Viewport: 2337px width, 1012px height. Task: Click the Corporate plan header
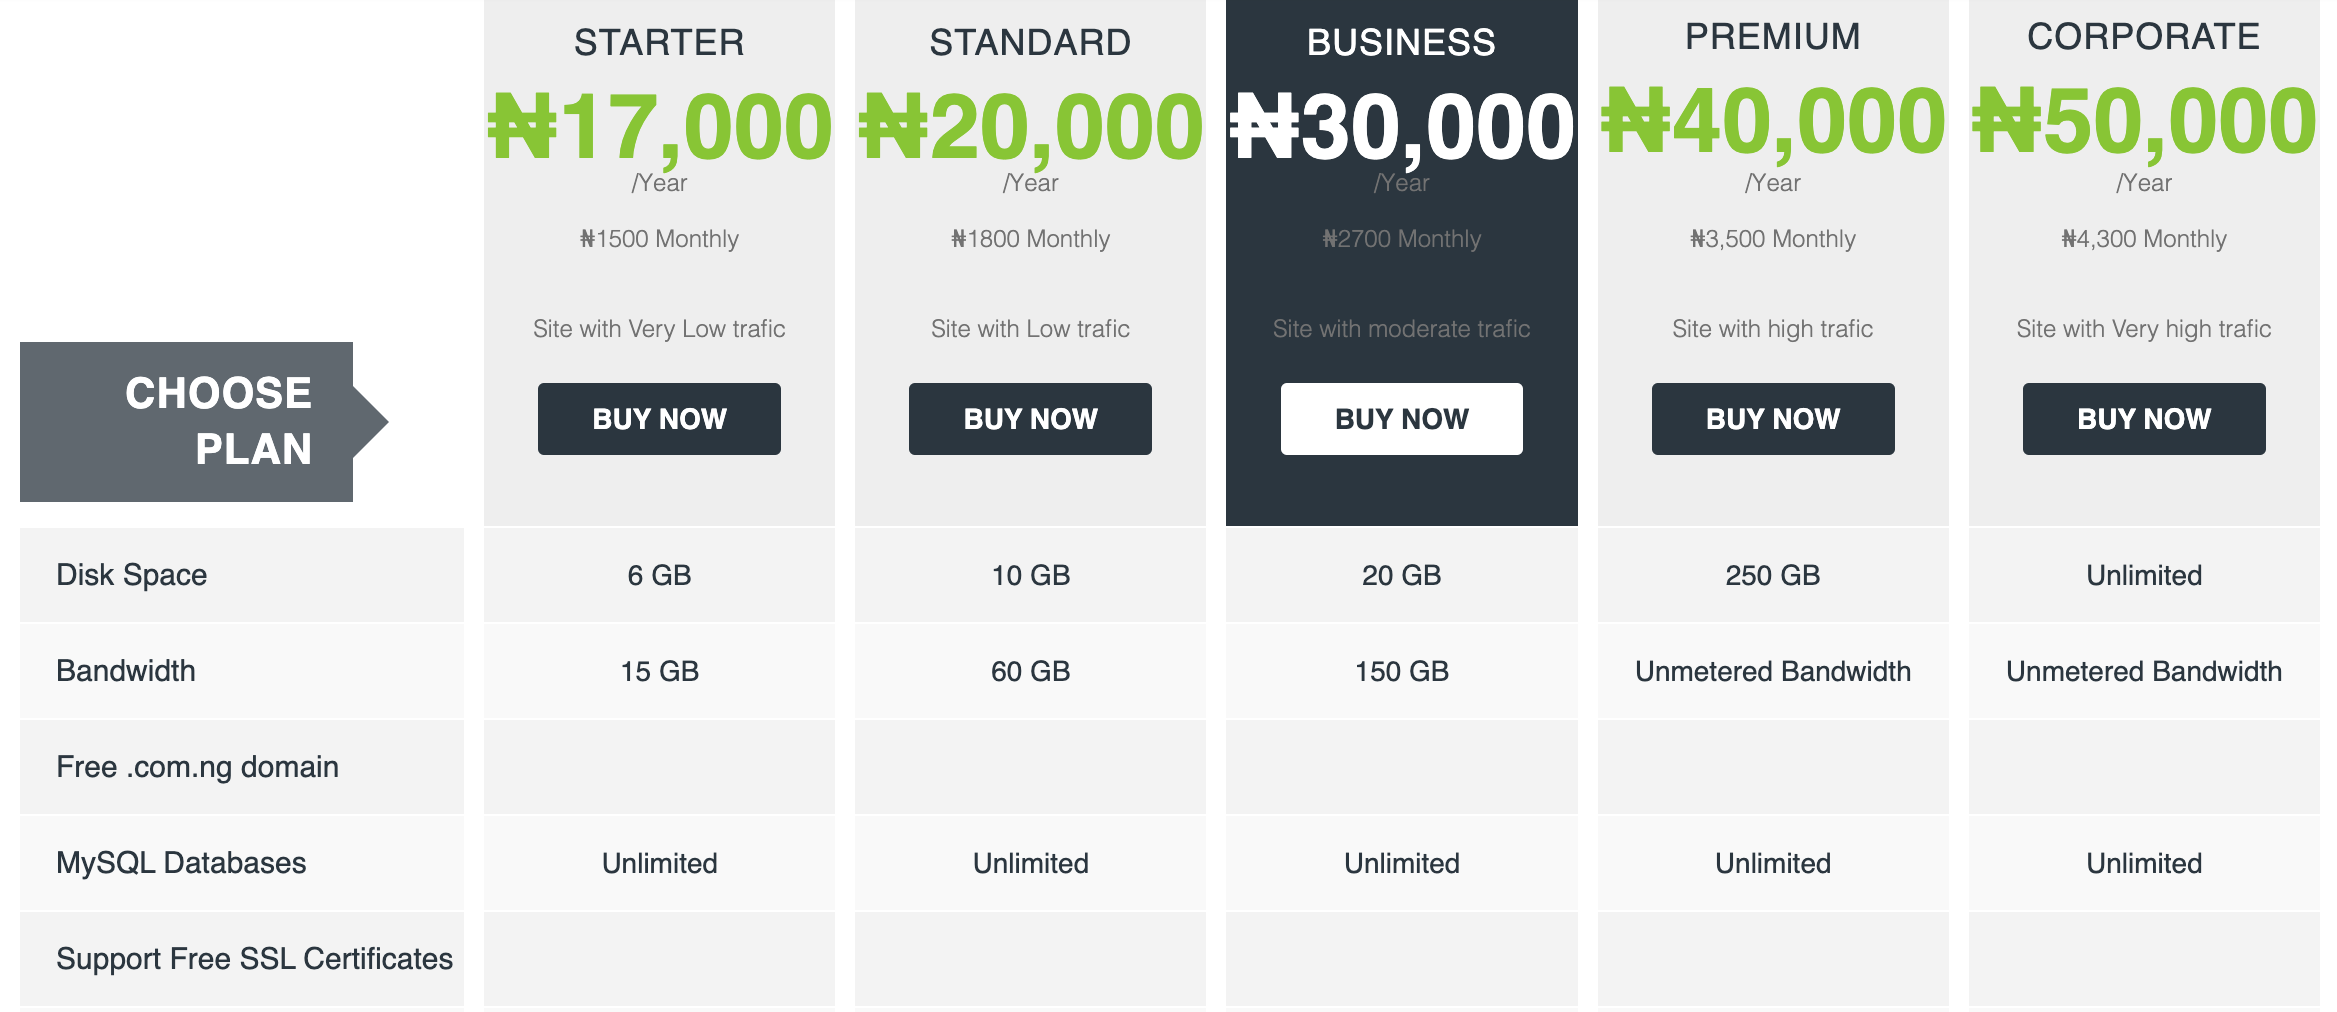[2143, 36]
